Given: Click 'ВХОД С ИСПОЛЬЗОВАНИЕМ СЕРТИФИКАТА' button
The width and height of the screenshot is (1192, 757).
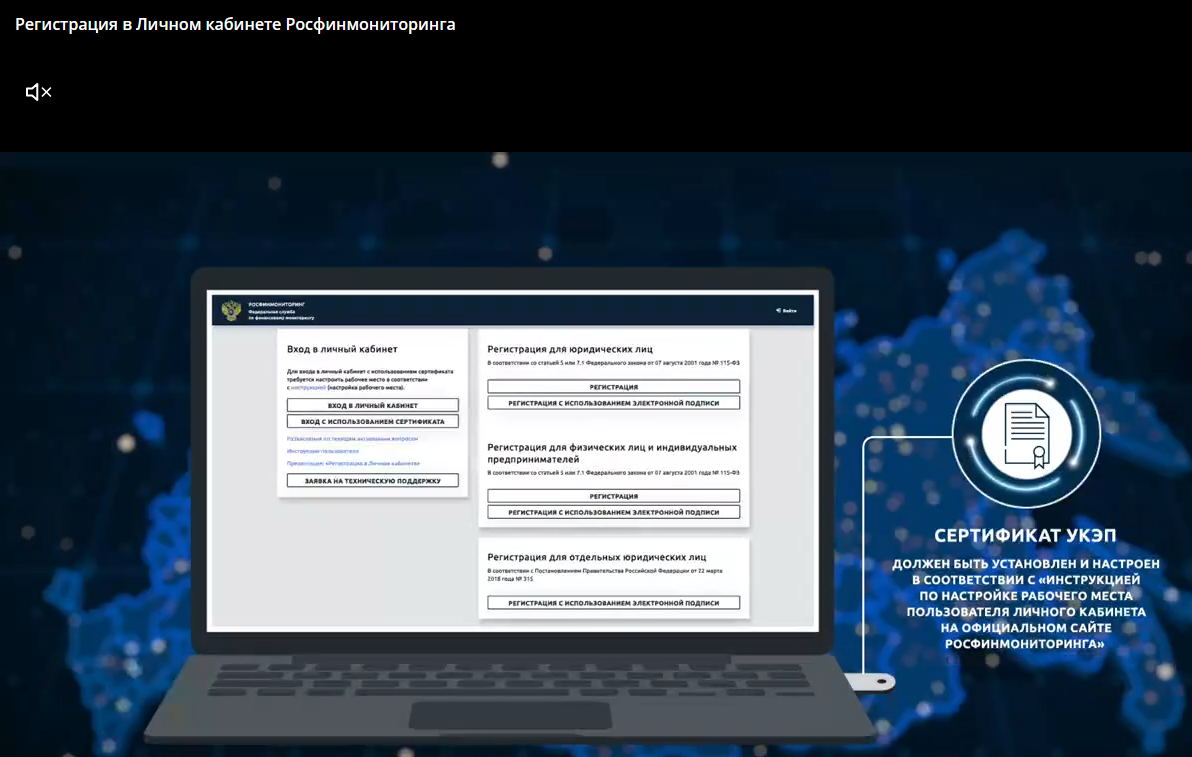Looking at the screenshot, I should 372,421.
